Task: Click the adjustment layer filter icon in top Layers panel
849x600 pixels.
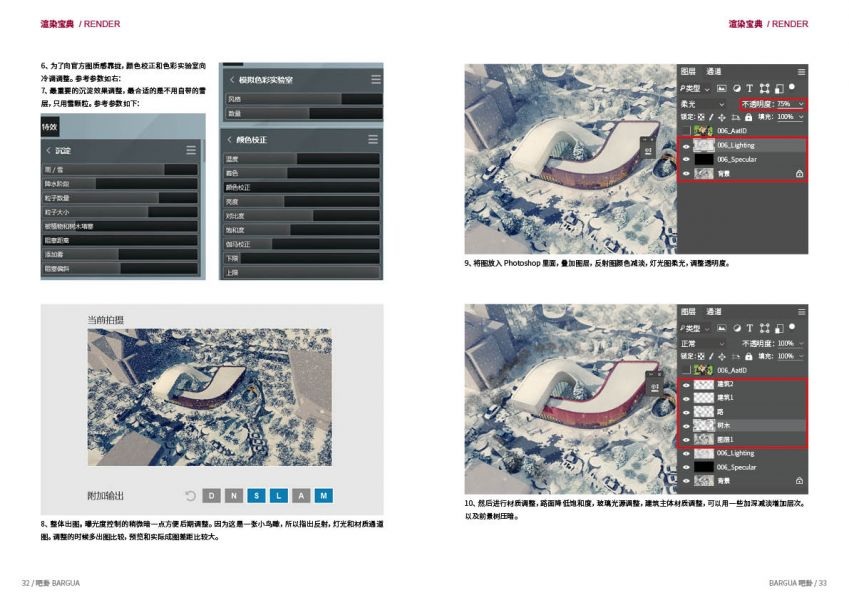Action: pyautogui.click(x=735, y=88)
